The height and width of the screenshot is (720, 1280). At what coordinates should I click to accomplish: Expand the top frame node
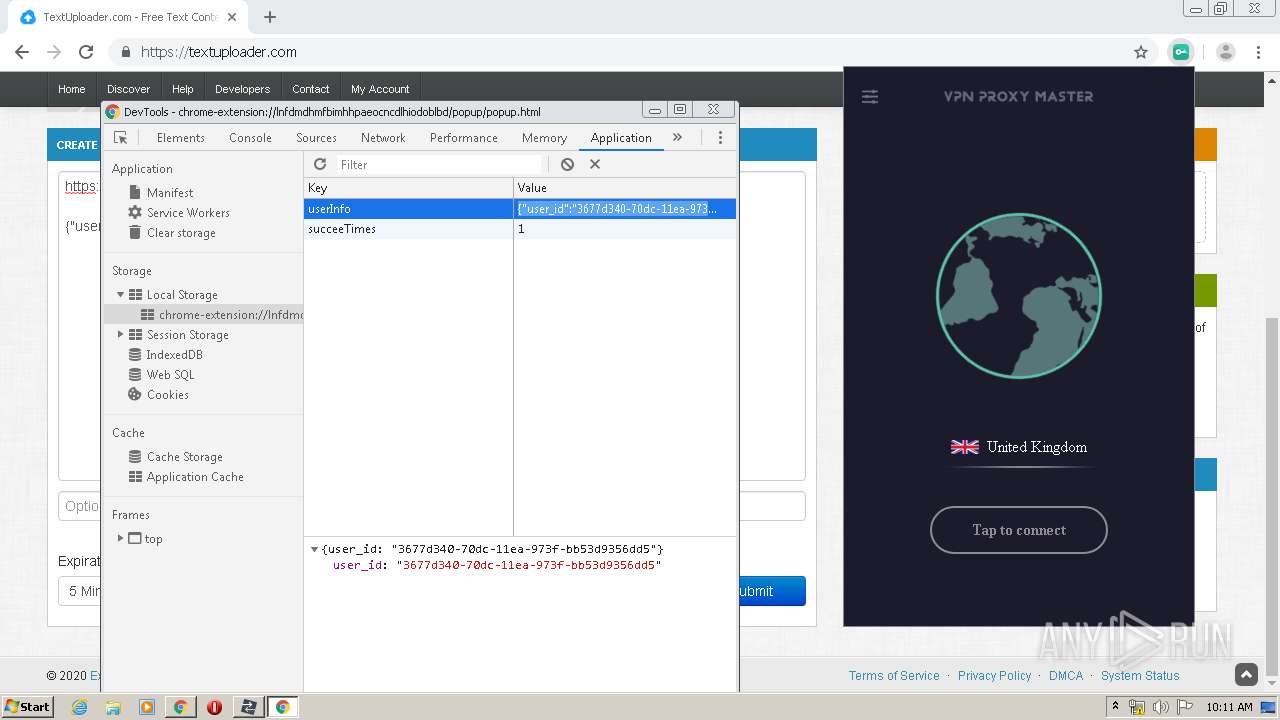pos(121,538)
